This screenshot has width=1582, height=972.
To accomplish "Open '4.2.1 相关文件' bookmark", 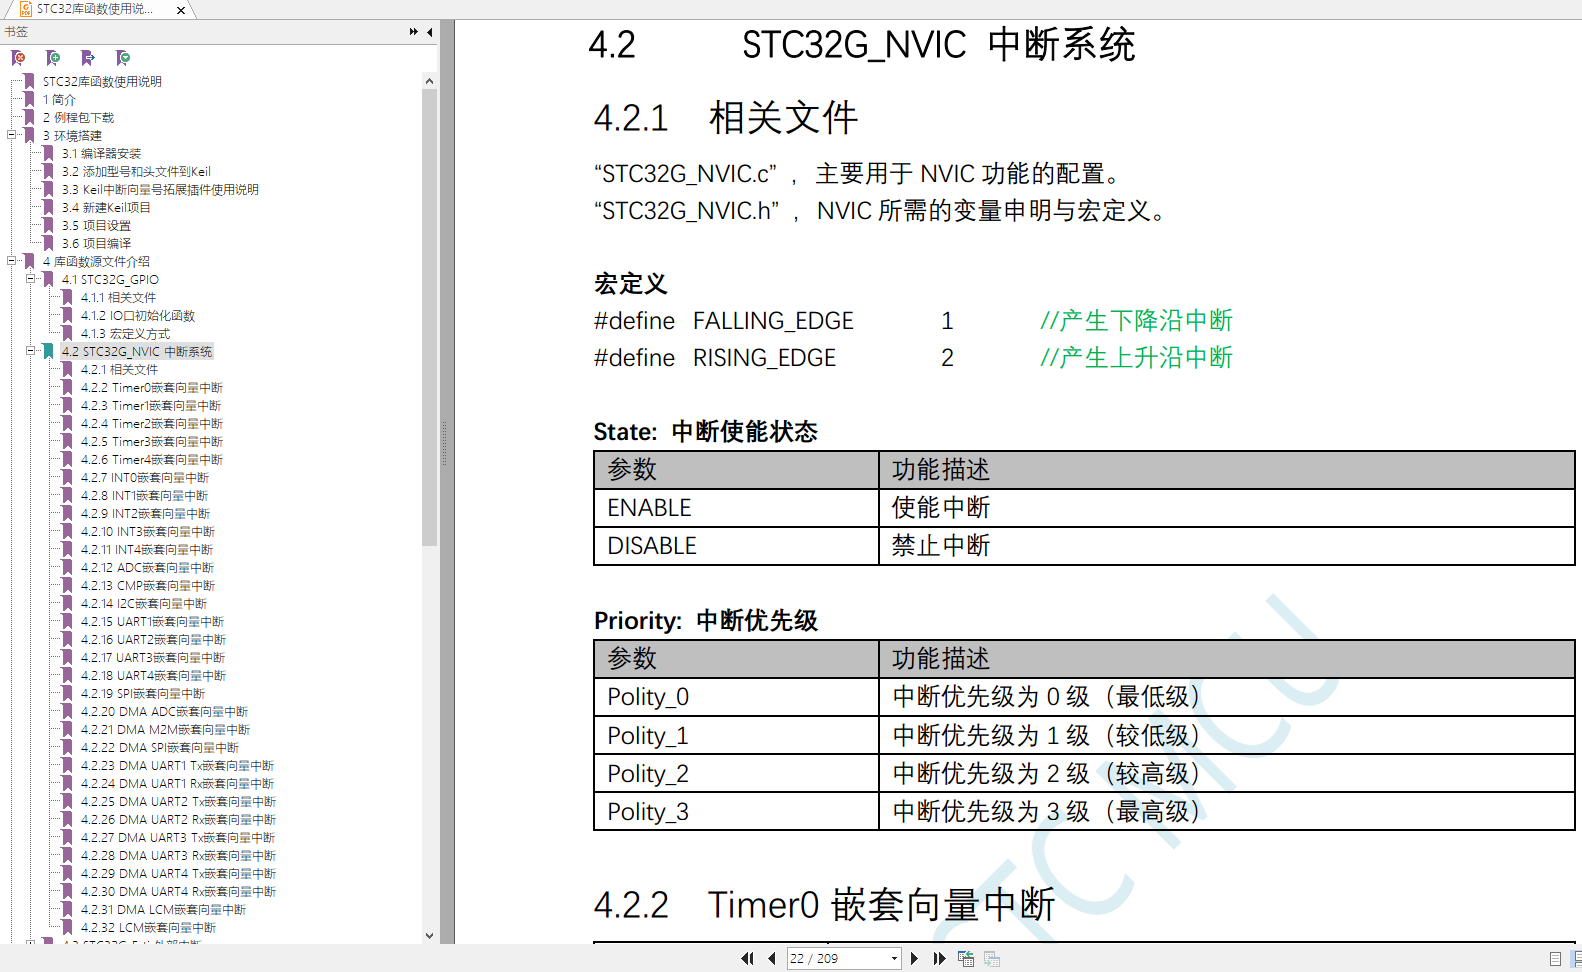I will pyautogui.click(x=119, y=369).
